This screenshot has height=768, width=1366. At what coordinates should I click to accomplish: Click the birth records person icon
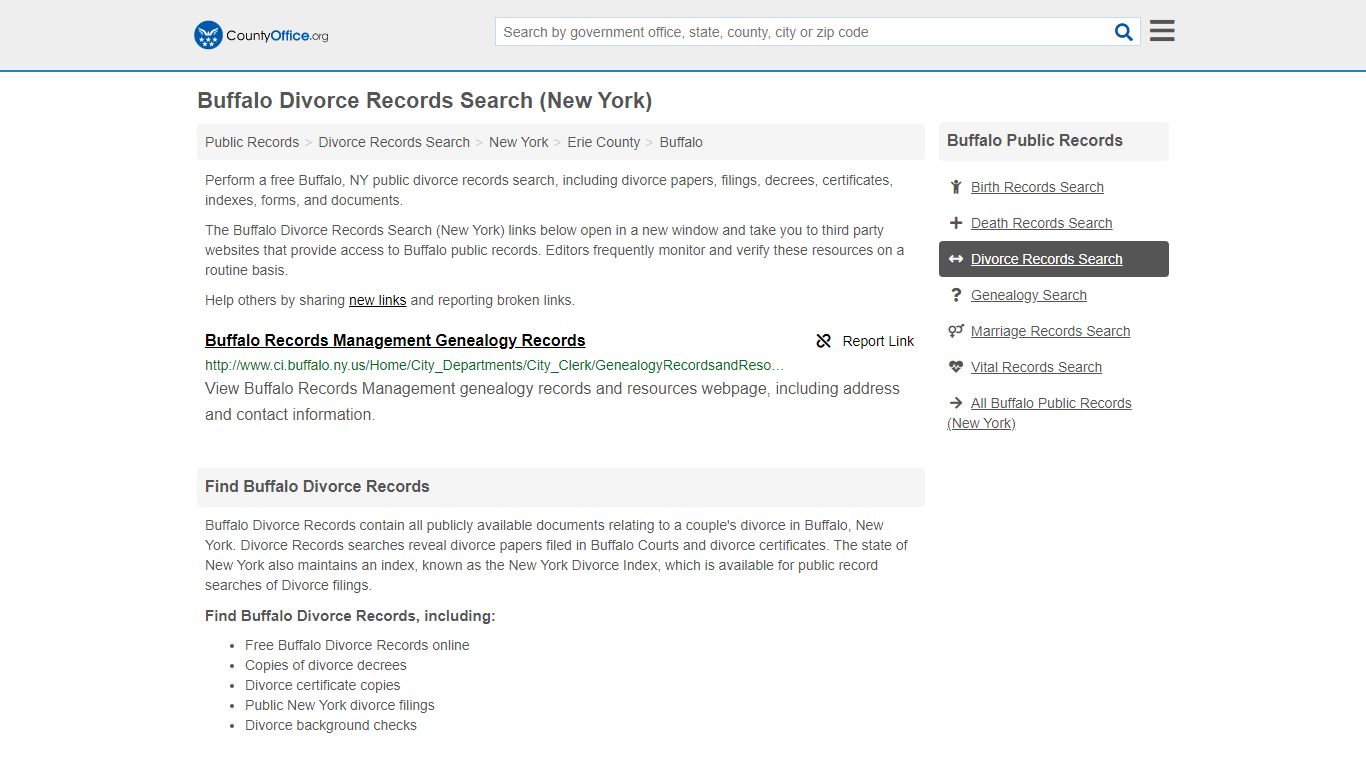956,187
